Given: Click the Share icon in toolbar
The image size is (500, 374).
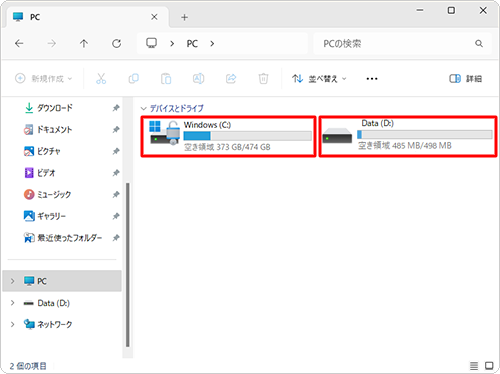Looking at the screenshot, I should (x=231, y=79).
